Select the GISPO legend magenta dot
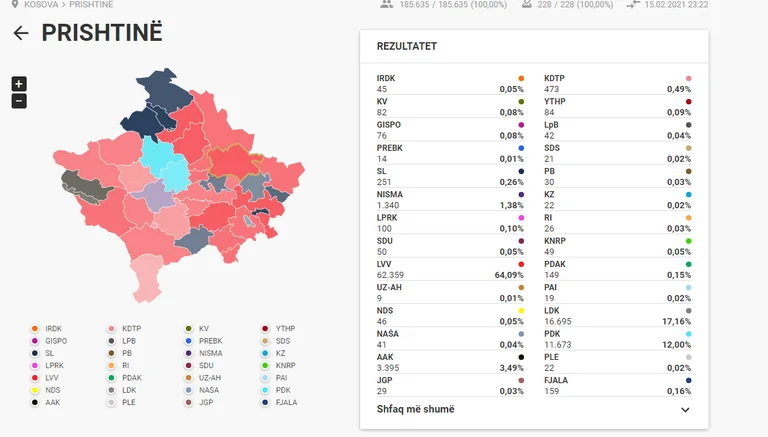 (35, 341)
